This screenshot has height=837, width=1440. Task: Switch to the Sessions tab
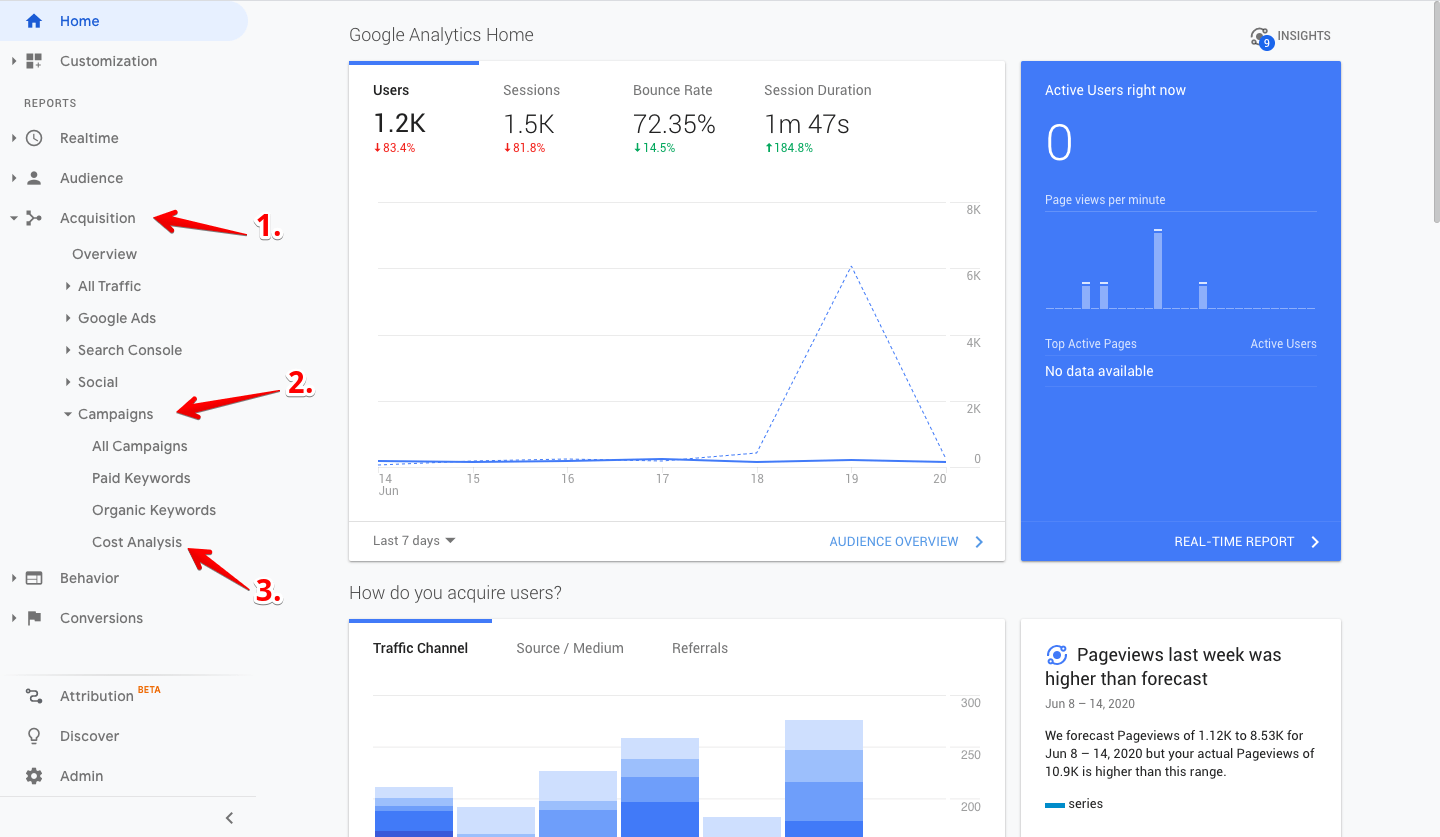point(531,90)
